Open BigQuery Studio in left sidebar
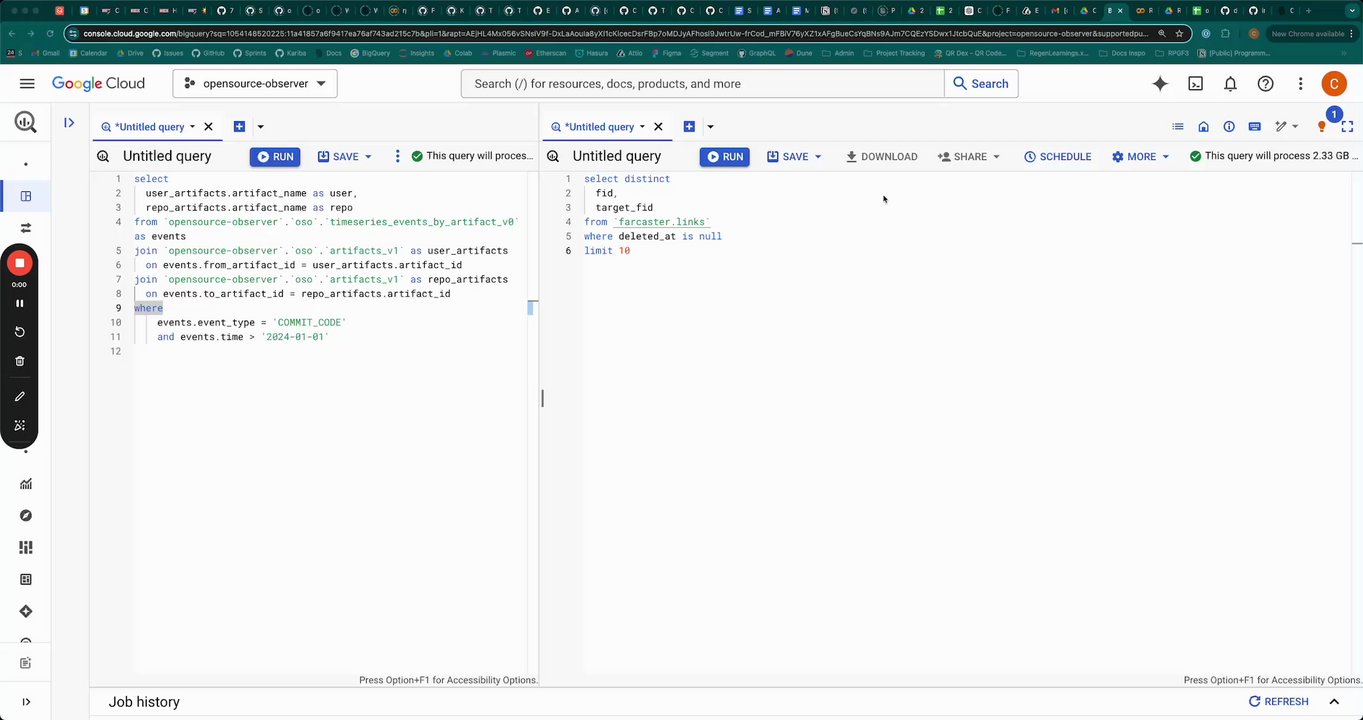Image resolution: width=1363 pixels, height=720 pixels. [26, 196]
